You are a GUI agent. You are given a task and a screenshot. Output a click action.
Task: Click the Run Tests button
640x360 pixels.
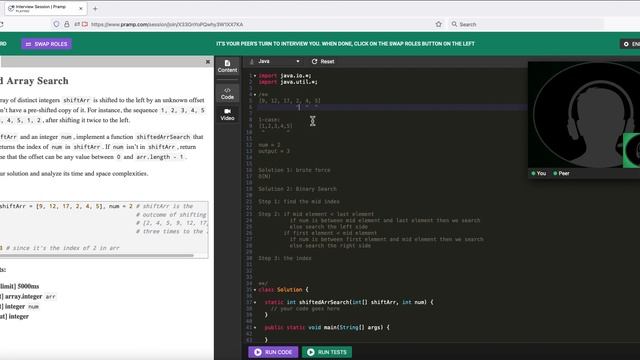(327, 352)
